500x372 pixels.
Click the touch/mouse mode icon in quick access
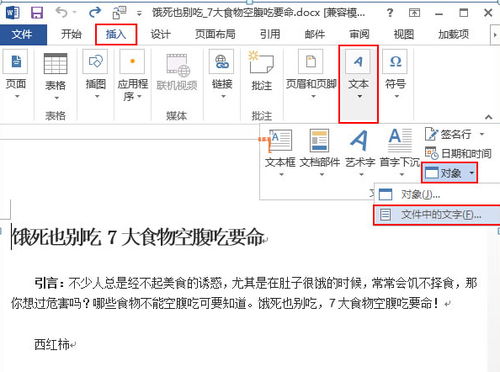point(119,13)
